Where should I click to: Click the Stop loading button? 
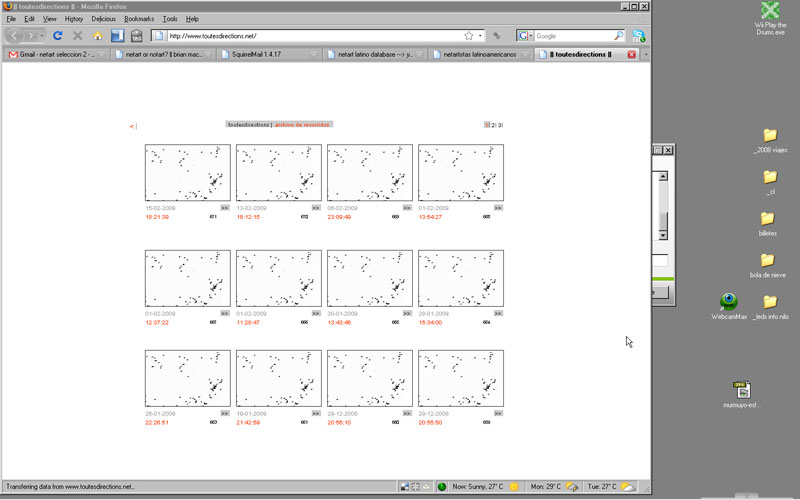click(77, 36)
